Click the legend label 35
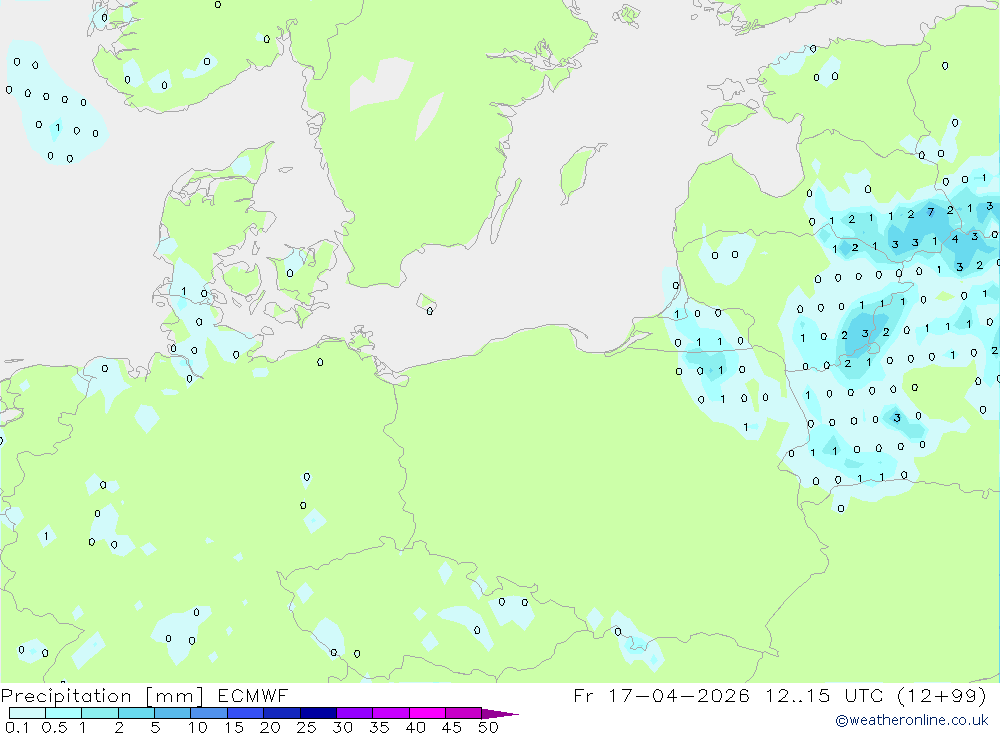 [379, 727]
